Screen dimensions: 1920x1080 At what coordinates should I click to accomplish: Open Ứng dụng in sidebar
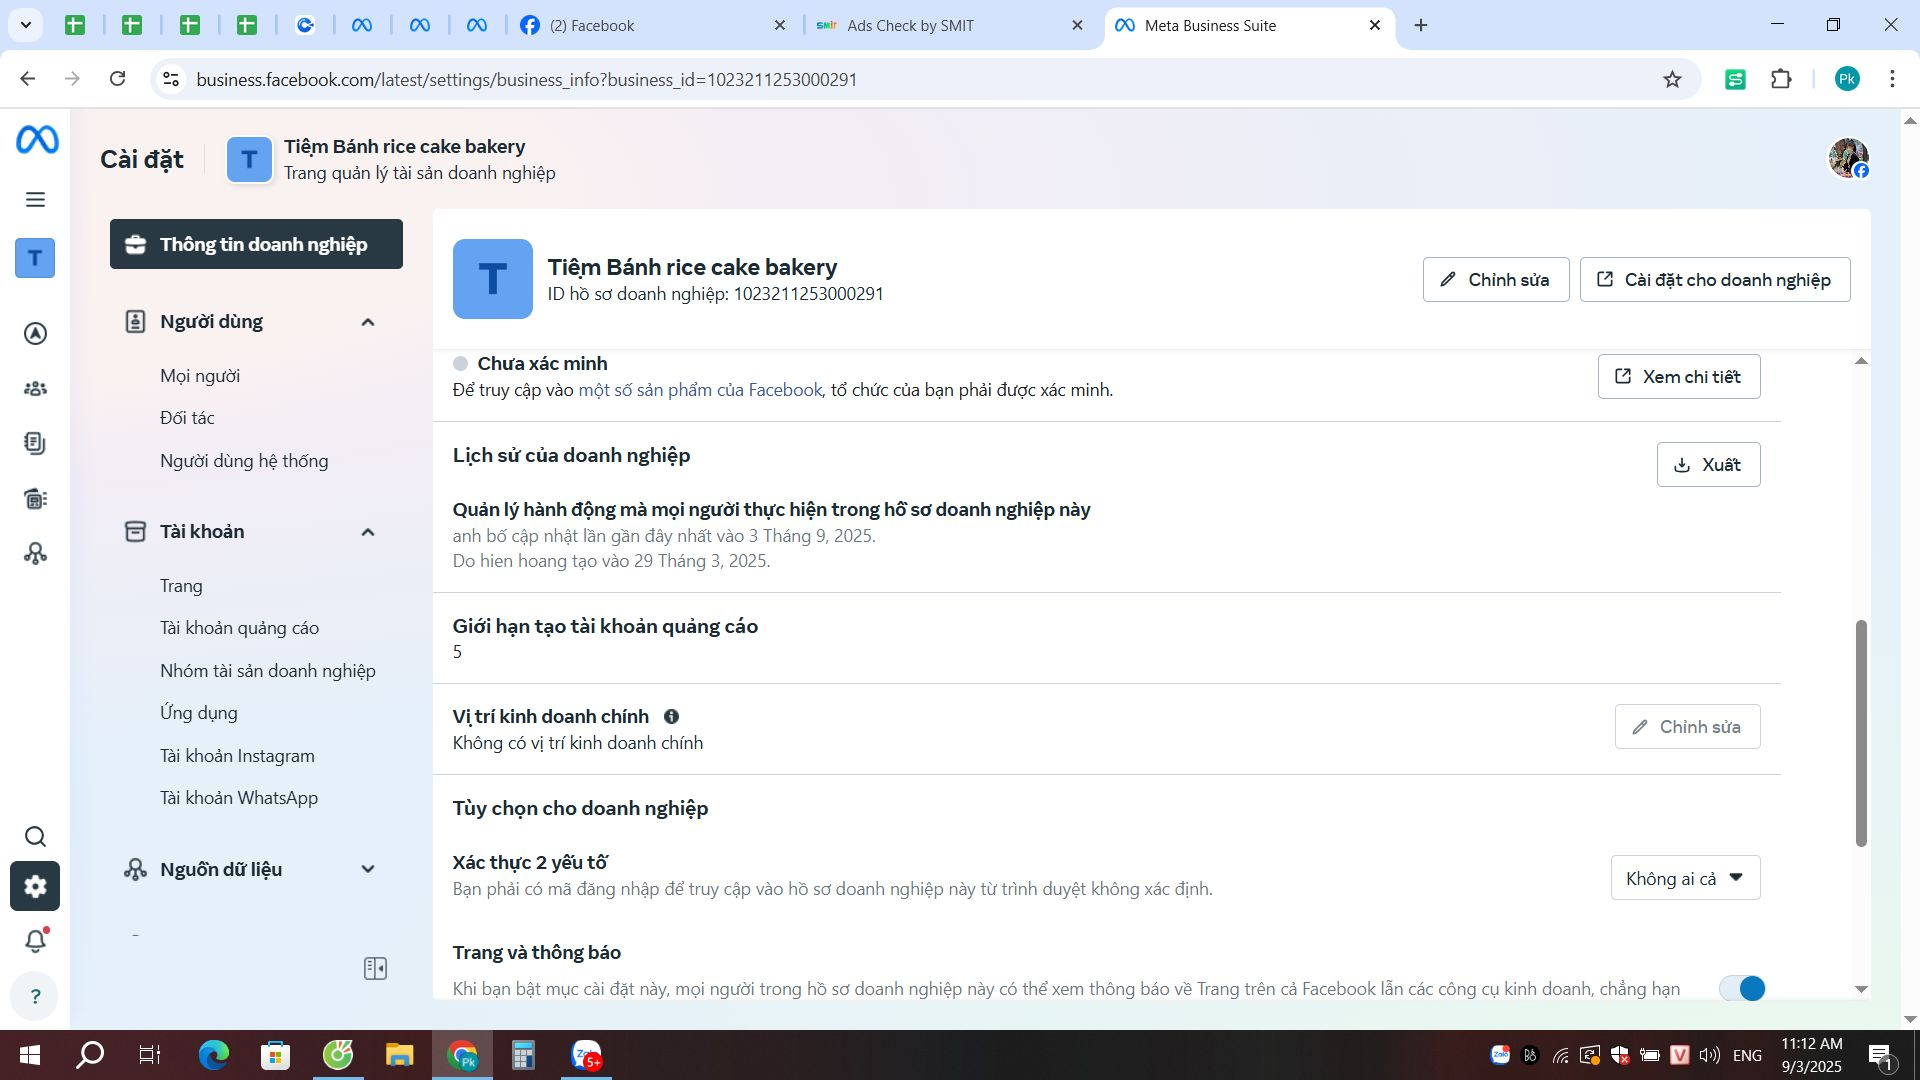point(199,713)
